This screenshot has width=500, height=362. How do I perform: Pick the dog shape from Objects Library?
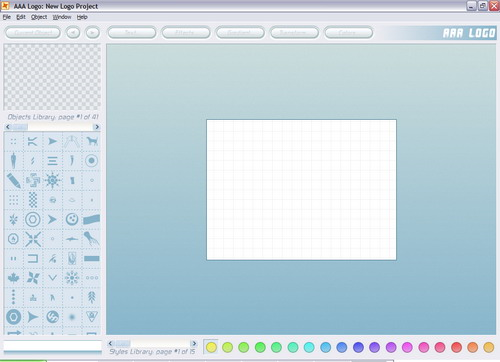(x=92, y=141)
